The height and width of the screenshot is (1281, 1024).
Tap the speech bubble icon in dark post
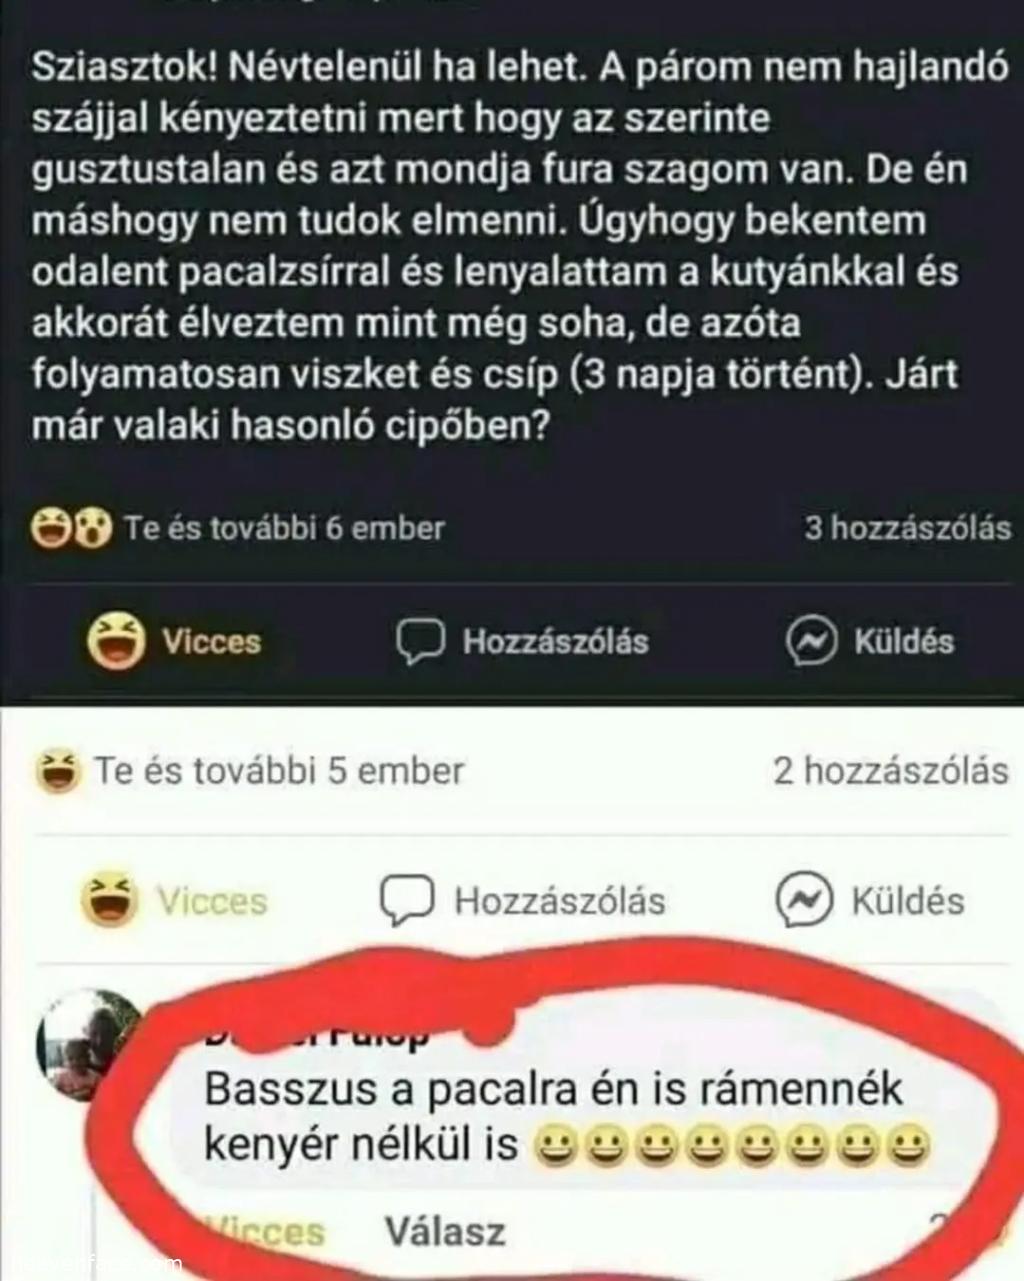420,642
